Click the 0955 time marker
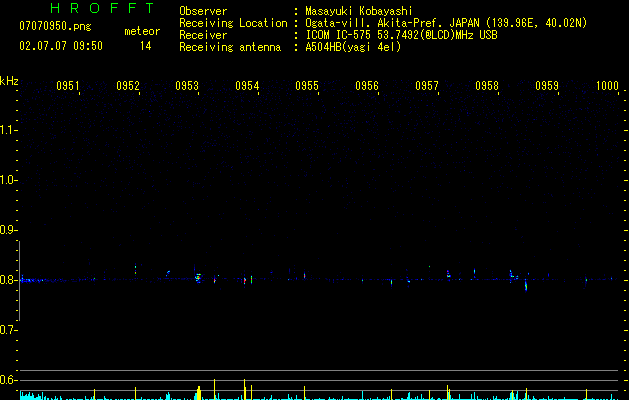 point(307,85)
